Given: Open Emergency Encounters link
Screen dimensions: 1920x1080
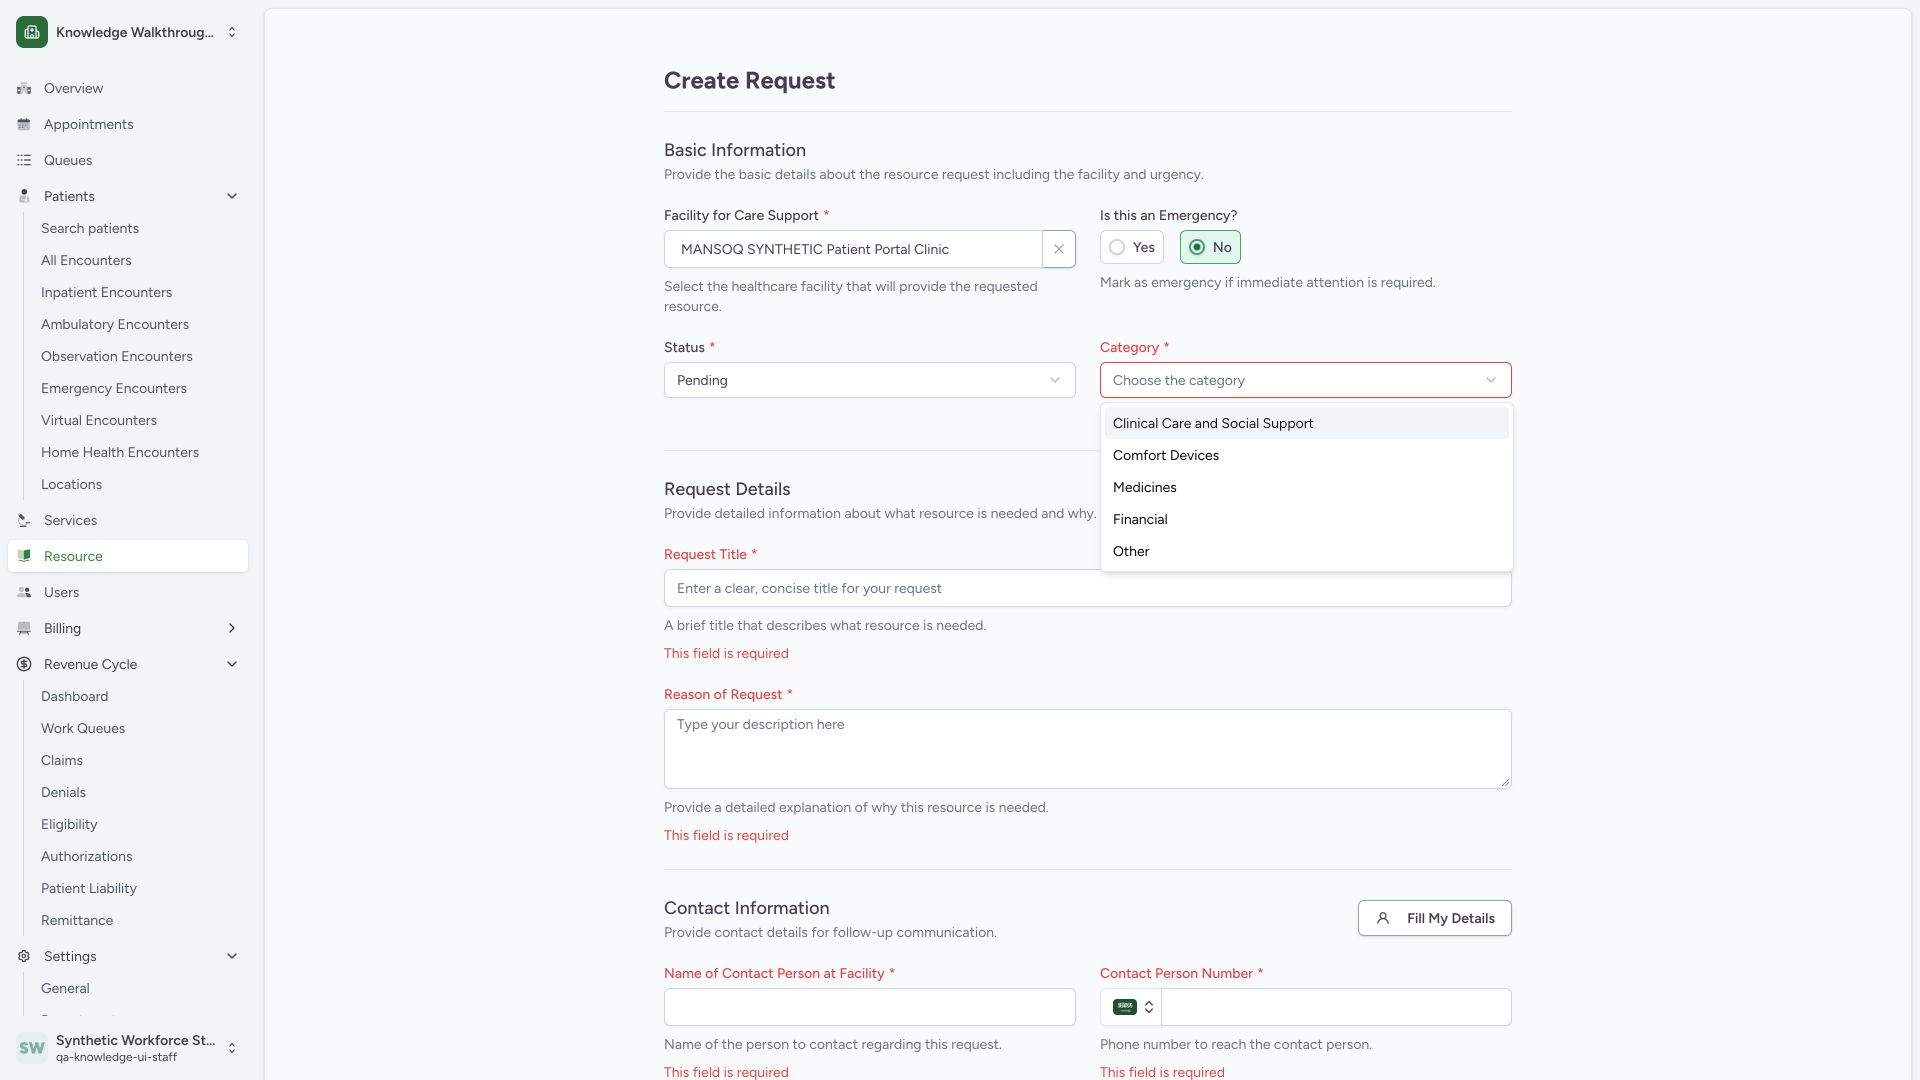Looking at the screenshot, I should click(x=114, y=388).
